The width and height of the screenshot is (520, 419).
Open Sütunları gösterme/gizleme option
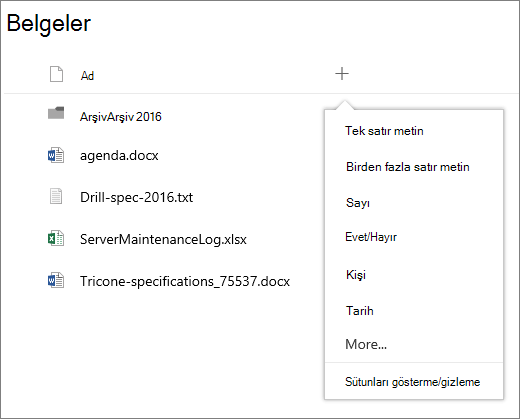tap(413, 382)
